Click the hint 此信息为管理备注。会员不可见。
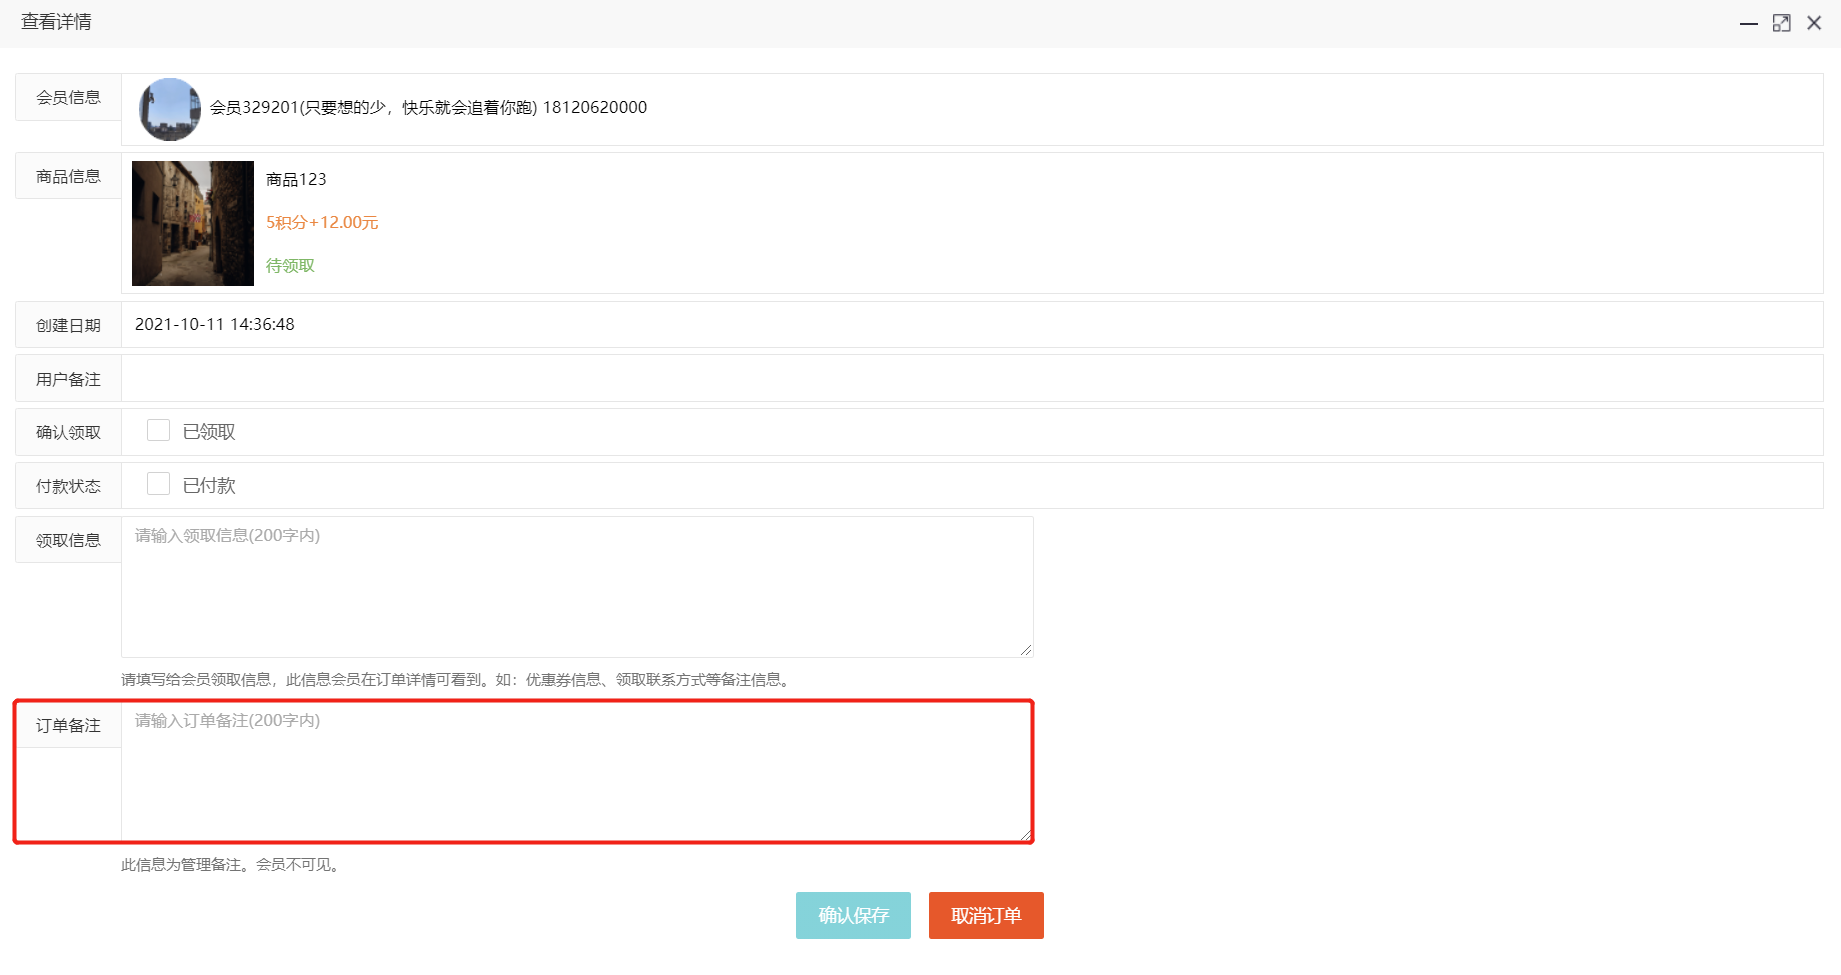The image size is (1841, 975). click(x=233, y=864)
